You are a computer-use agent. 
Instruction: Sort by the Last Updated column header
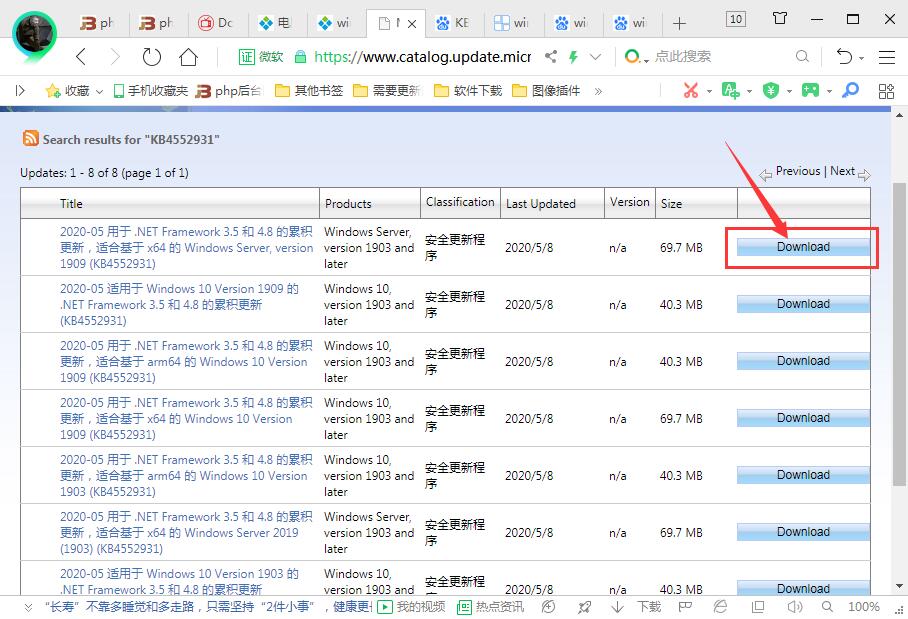[x=540, y=204]
